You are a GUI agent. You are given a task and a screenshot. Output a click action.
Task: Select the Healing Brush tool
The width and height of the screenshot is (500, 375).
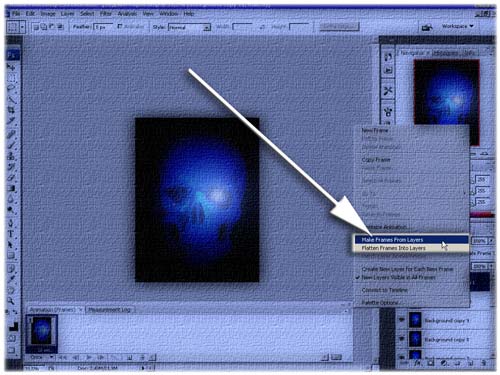[11, 134]
